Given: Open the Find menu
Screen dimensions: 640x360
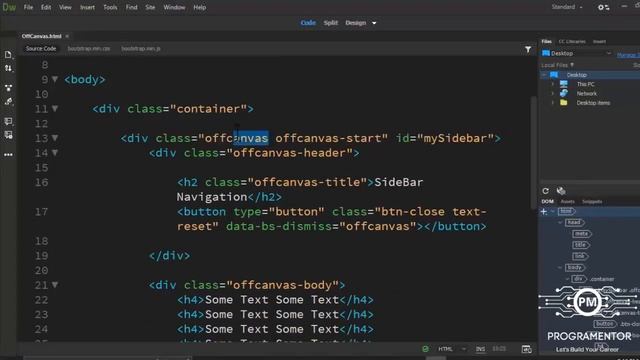Looking at the screenshot, I should [131, 7].
